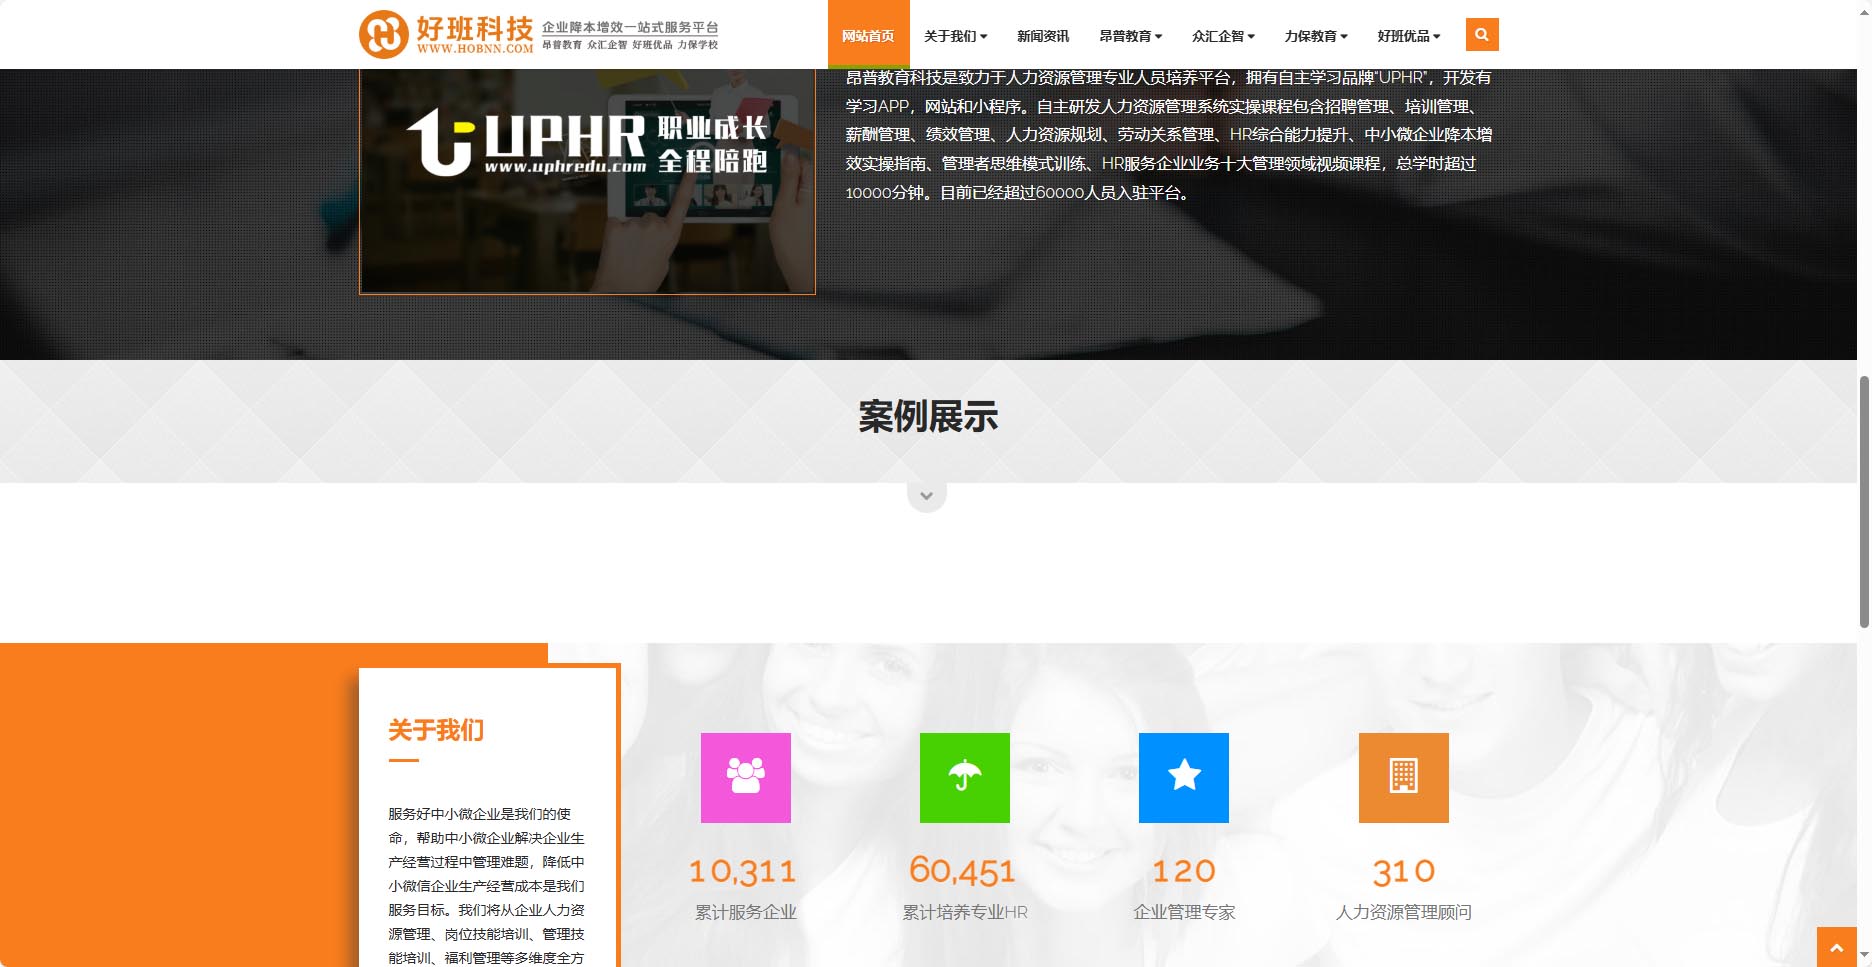Expand the 好班优品 navigation dropdown
The height and width of the screenshot is (967, 1872).
(x=1408, y=36)
